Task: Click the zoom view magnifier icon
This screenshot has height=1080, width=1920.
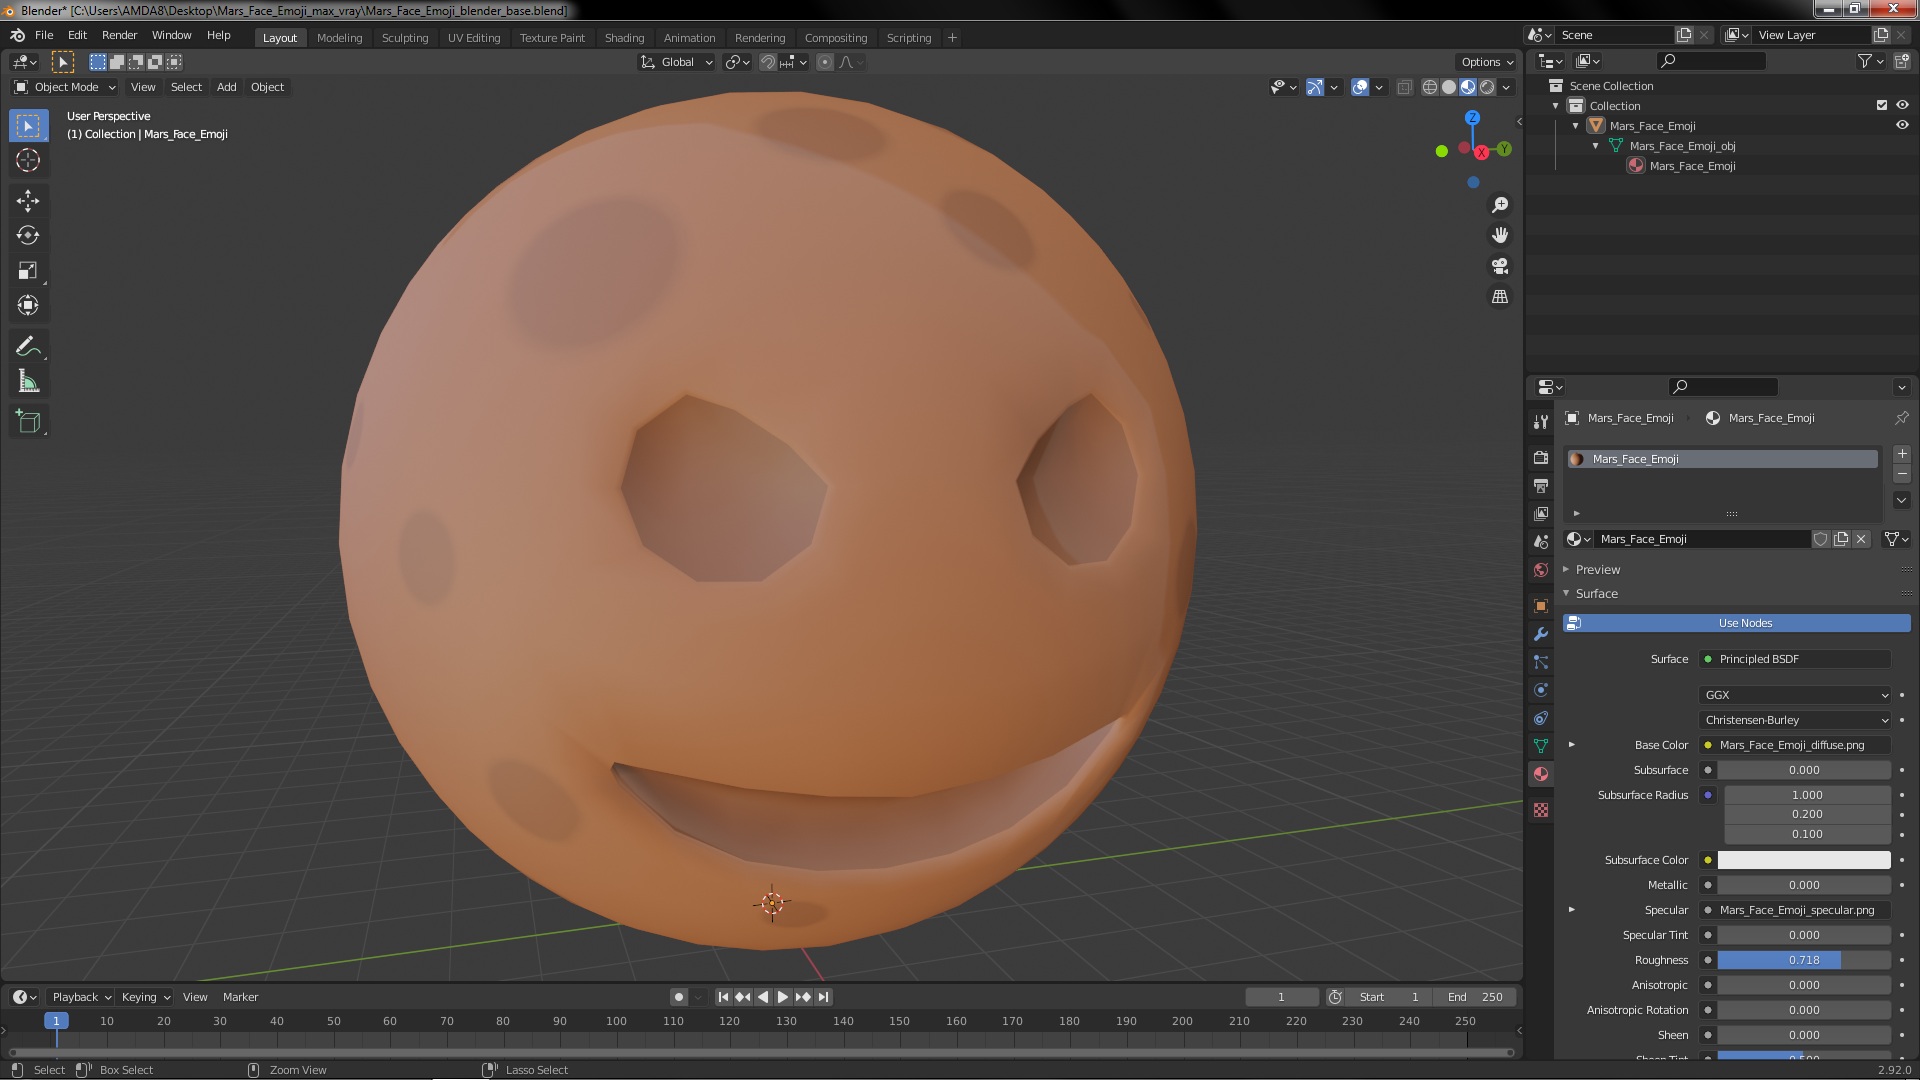Action: [1500, 205]
